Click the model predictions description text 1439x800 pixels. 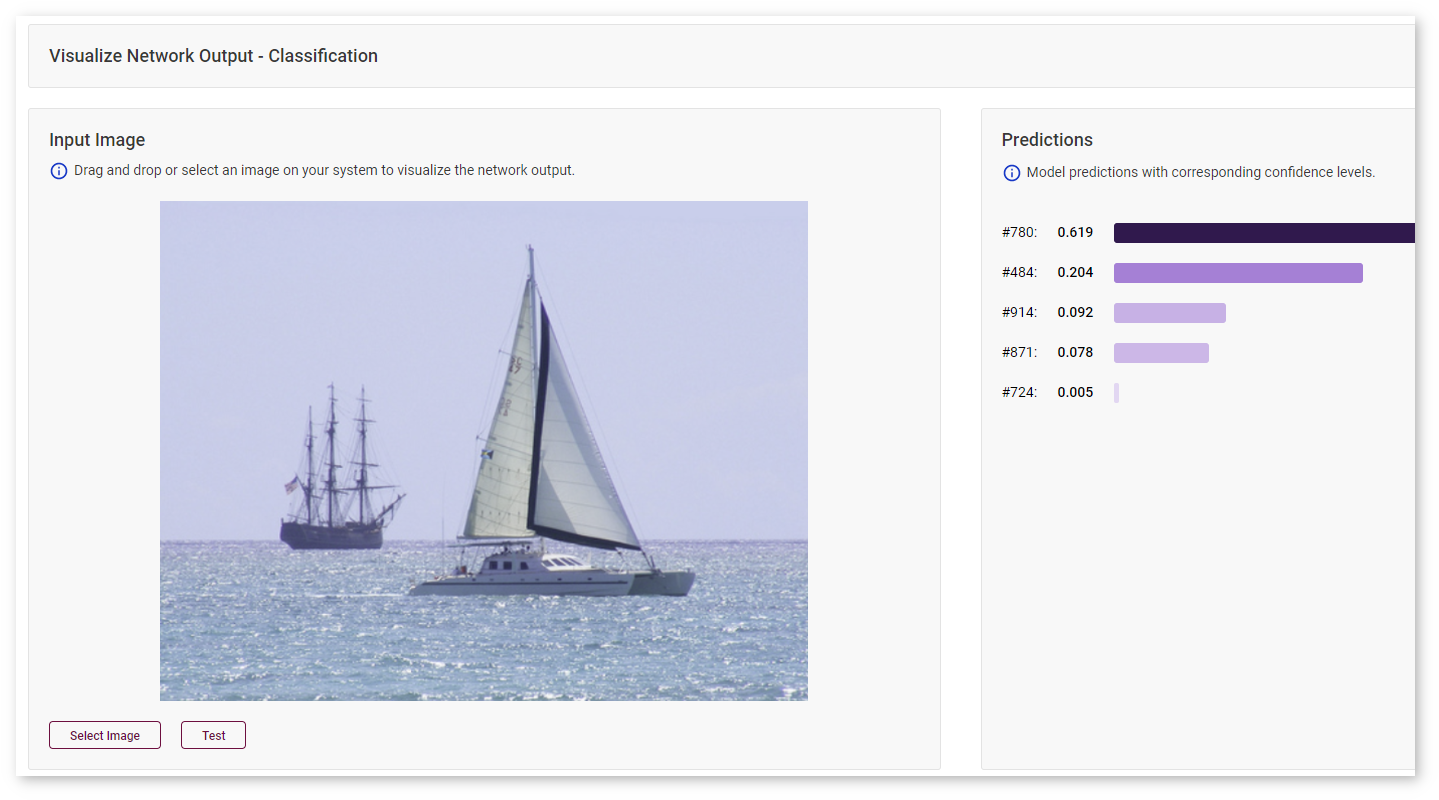pyautogui.click(x=1201, y=172)
